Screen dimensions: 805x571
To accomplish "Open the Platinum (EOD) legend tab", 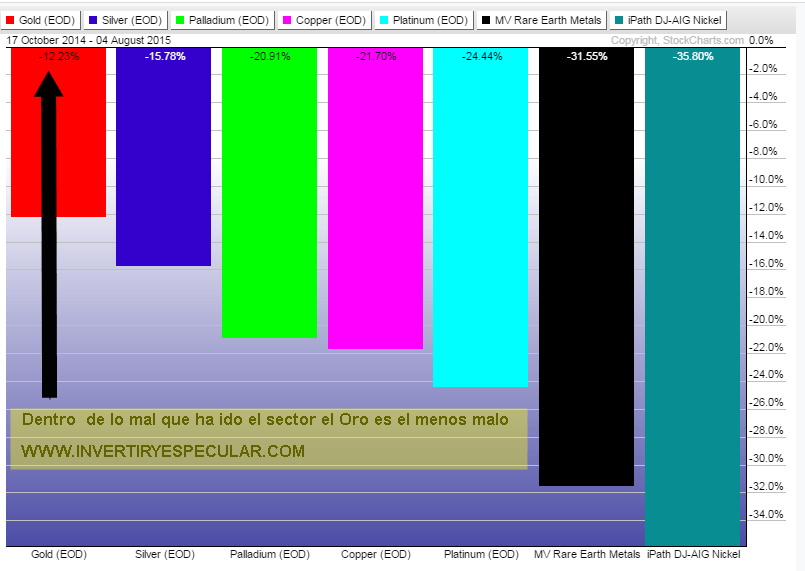I will (x=427, y=19).
